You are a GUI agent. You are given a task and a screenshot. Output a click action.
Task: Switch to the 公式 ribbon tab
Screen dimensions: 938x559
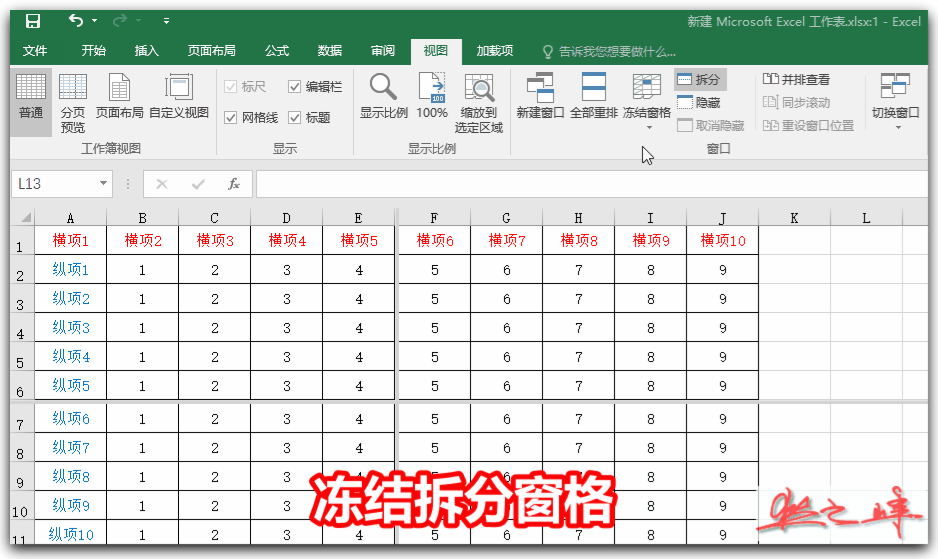[277, 51]
